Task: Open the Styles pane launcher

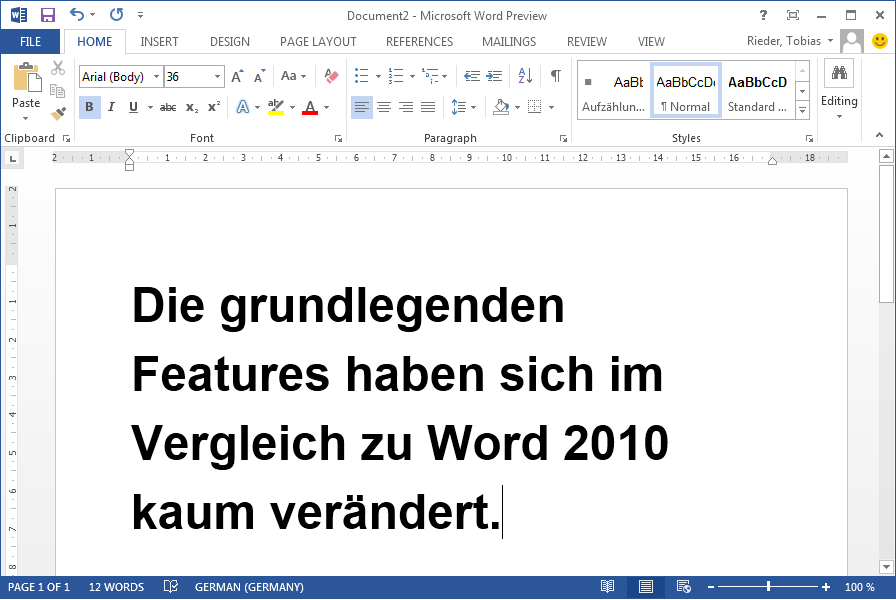Action: (809, 138)
